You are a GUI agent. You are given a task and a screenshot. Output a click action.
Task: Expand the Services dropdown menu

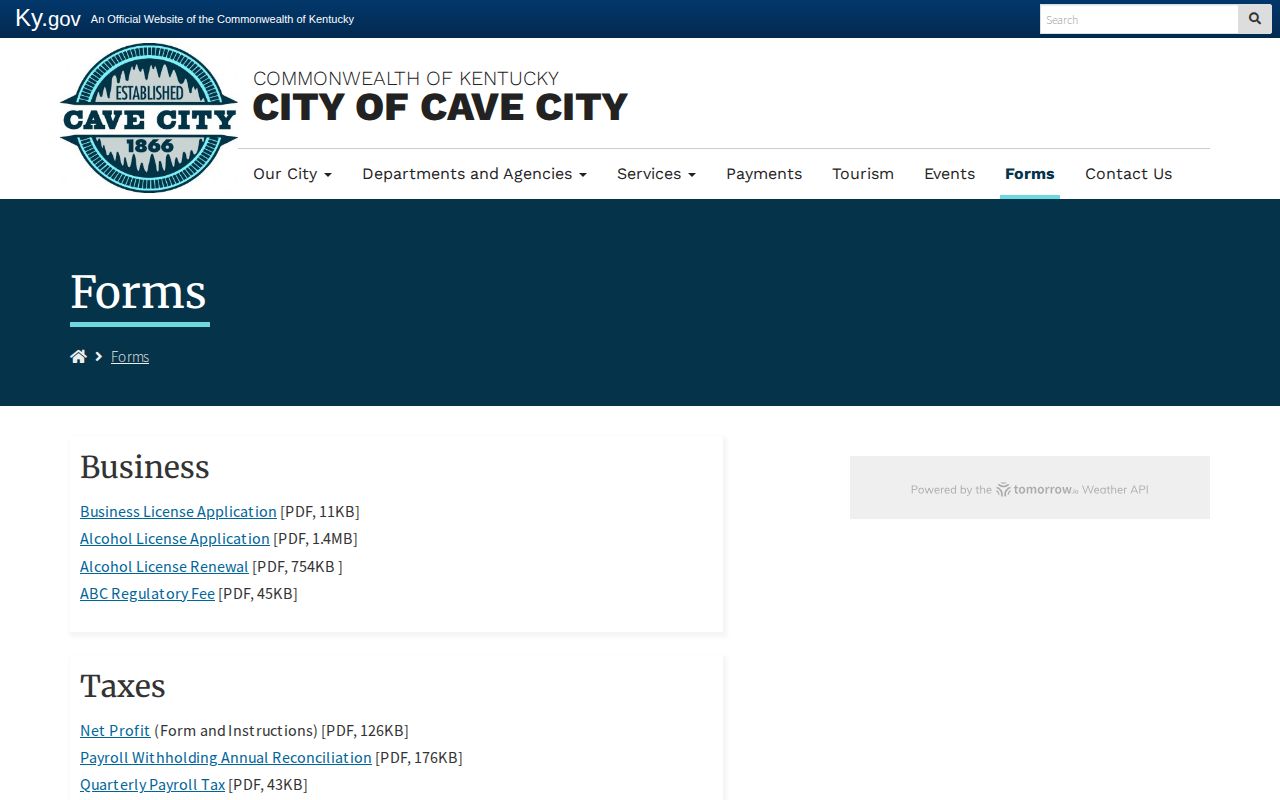[x=656, y=174]
